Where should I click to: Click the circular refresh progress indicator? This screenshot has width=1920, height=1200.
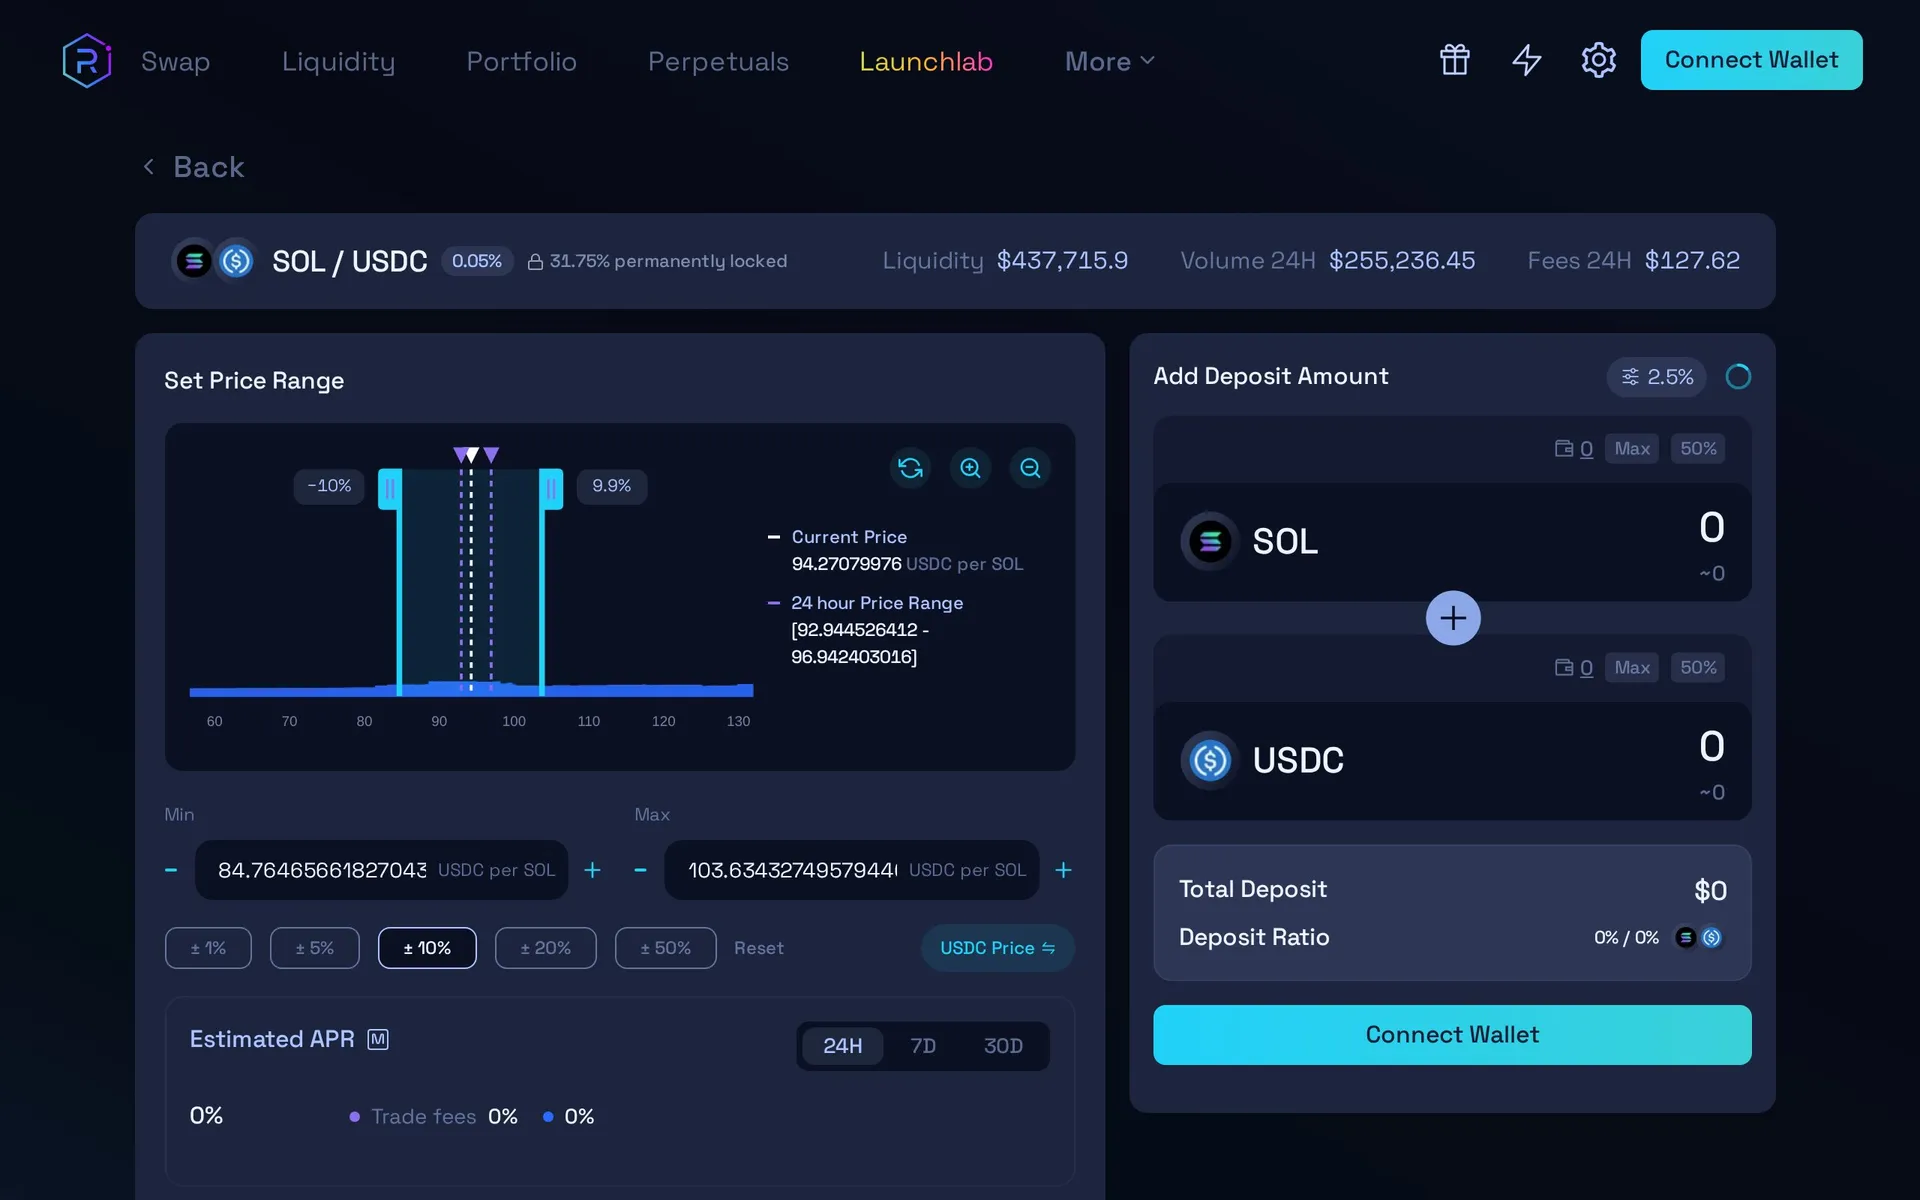tap(1738, 377)
